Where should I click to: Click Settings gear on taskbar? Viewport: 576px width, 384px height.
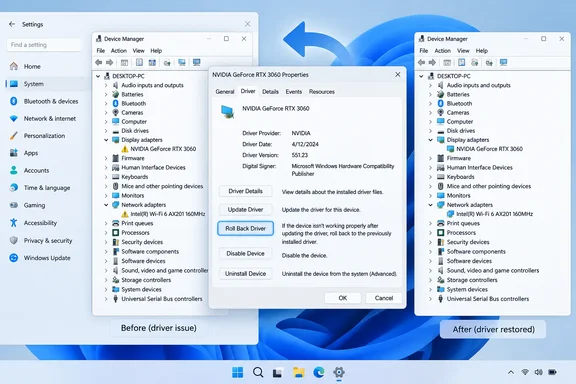coord(339,372)
